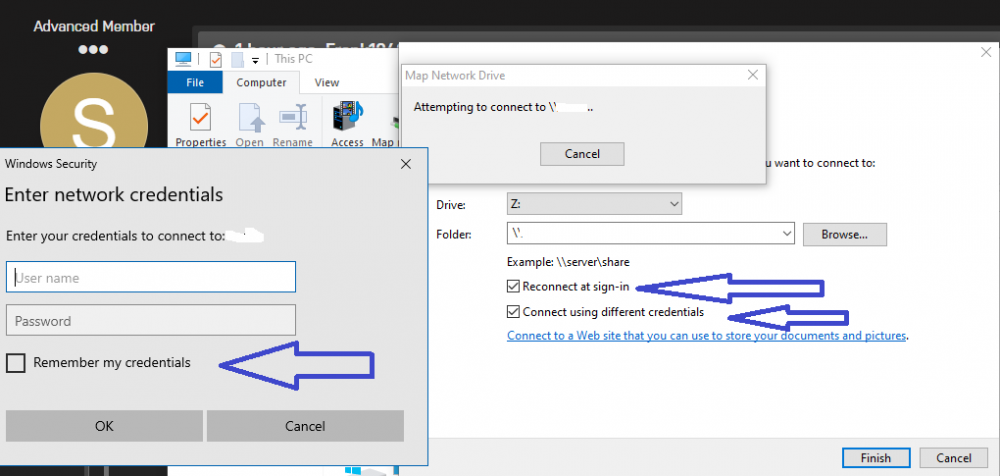Cancel the Attempting to connect dialog
Viewport: 1000px width, 476px height.
click(x=582, y=154)
